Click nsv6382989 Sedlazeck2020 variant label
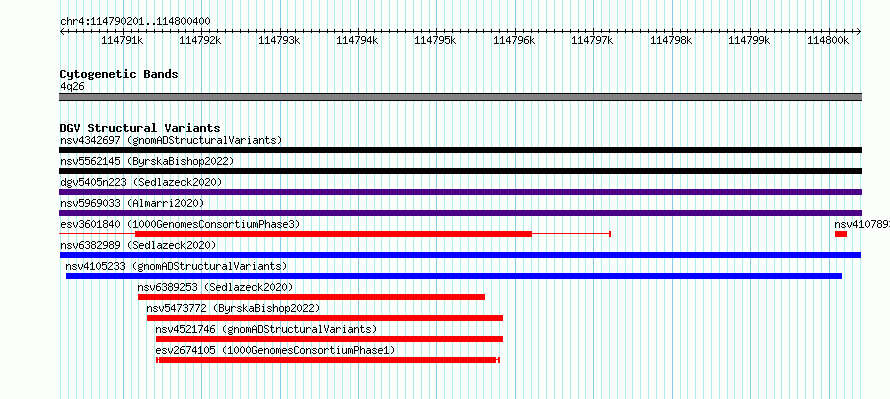This screenshot has height=399, width=890. 138,245
